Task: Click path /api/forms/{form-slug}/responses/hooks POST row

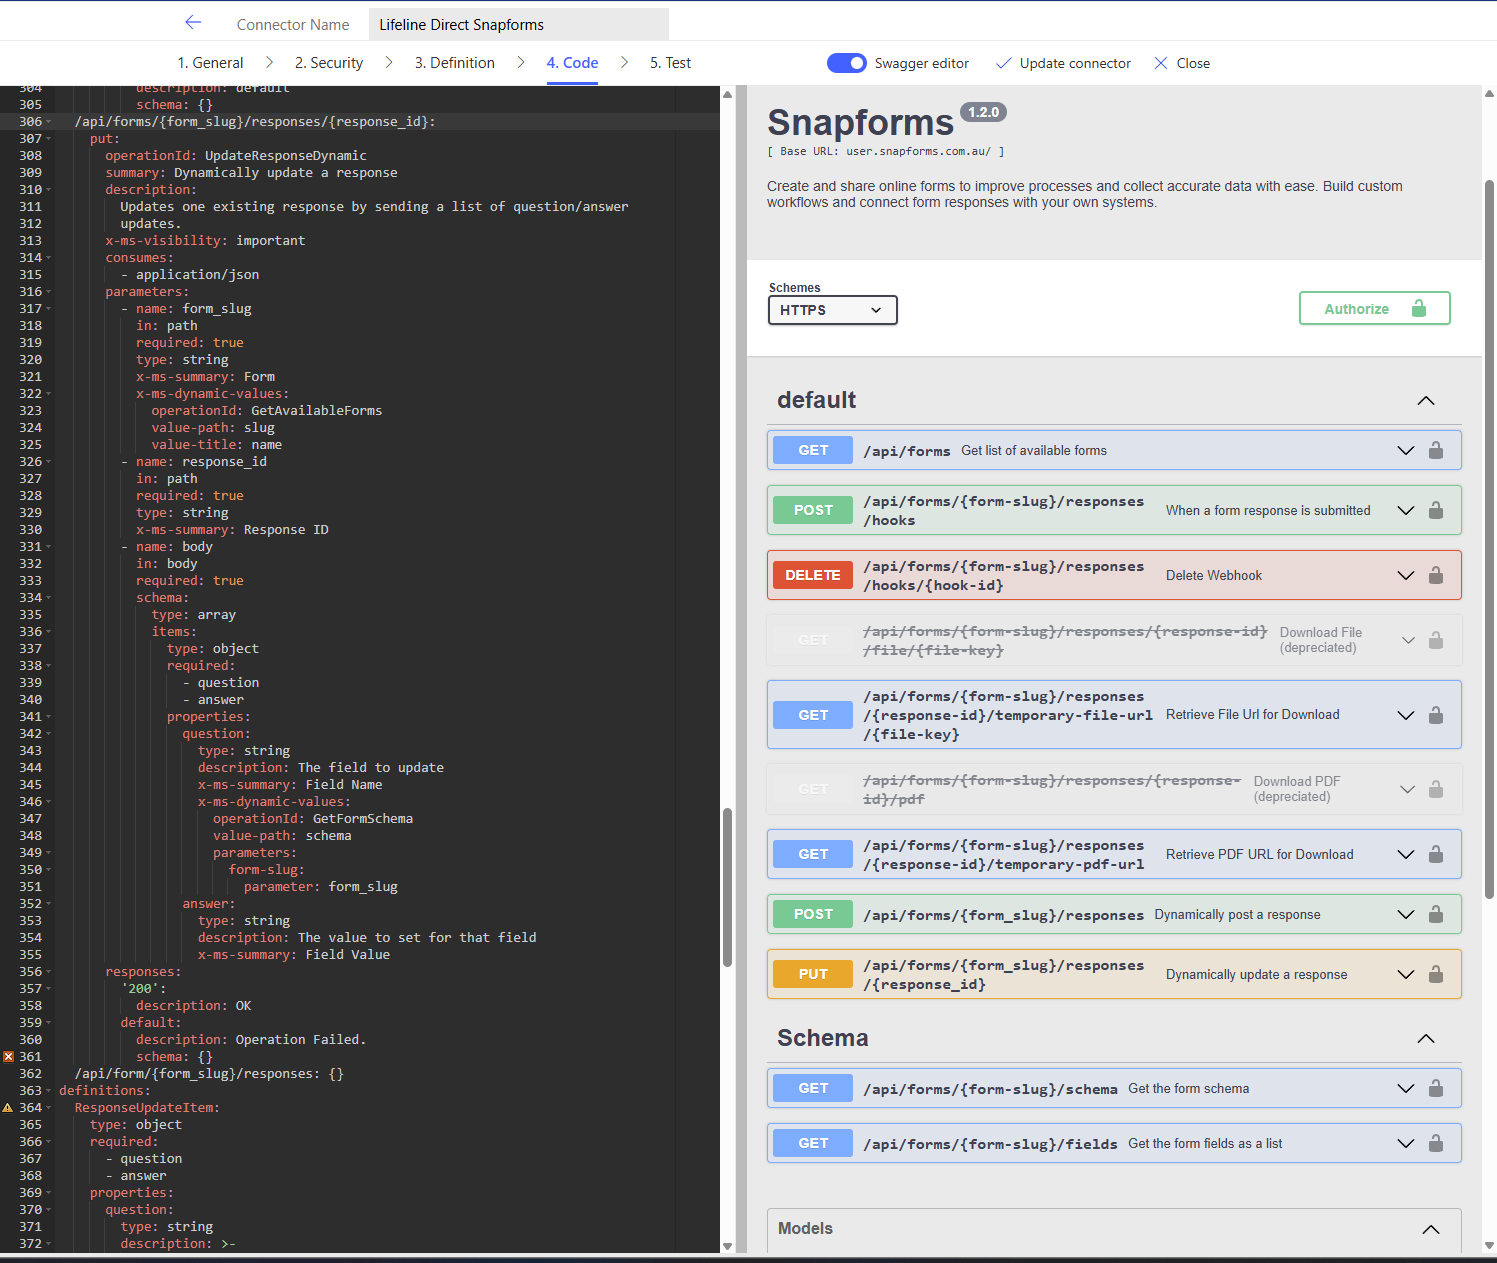Action: point(1003,510)
